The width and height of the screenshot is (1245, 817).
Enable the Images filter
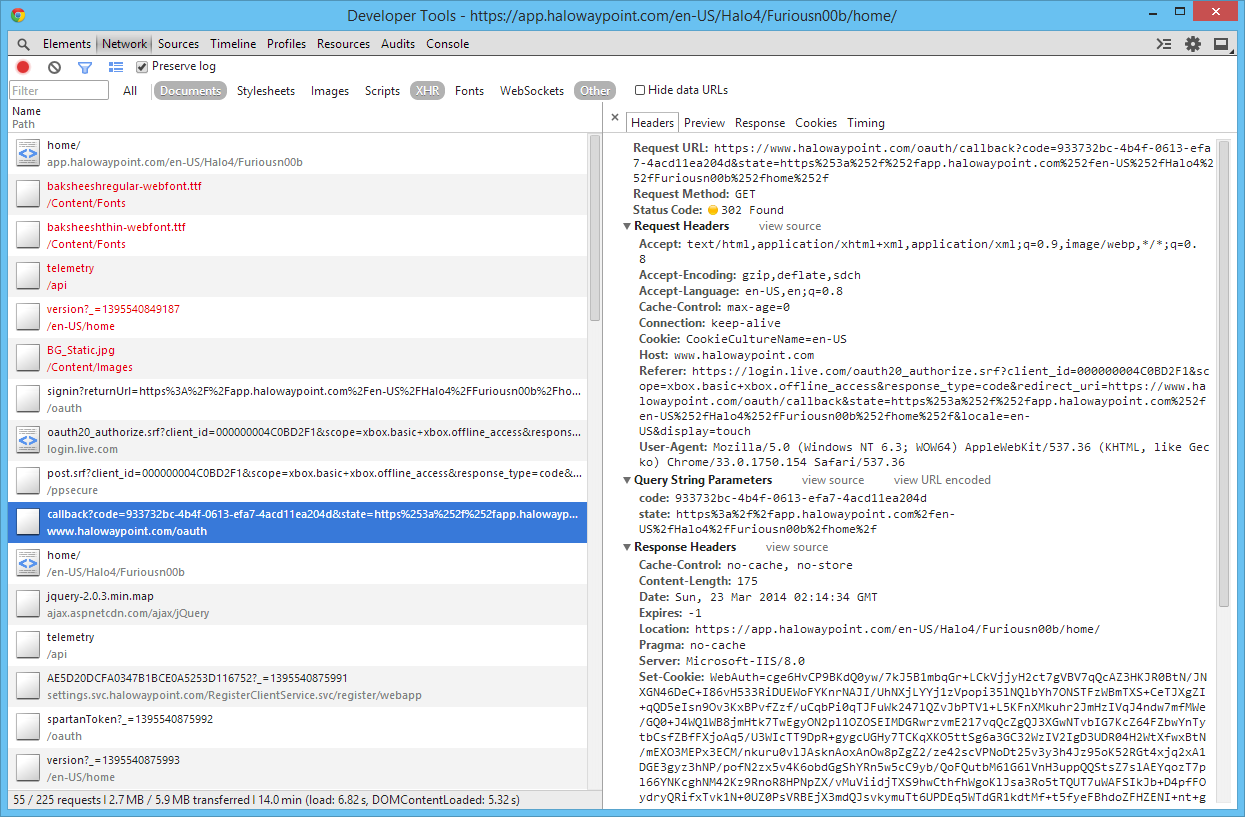coord(330,91)
